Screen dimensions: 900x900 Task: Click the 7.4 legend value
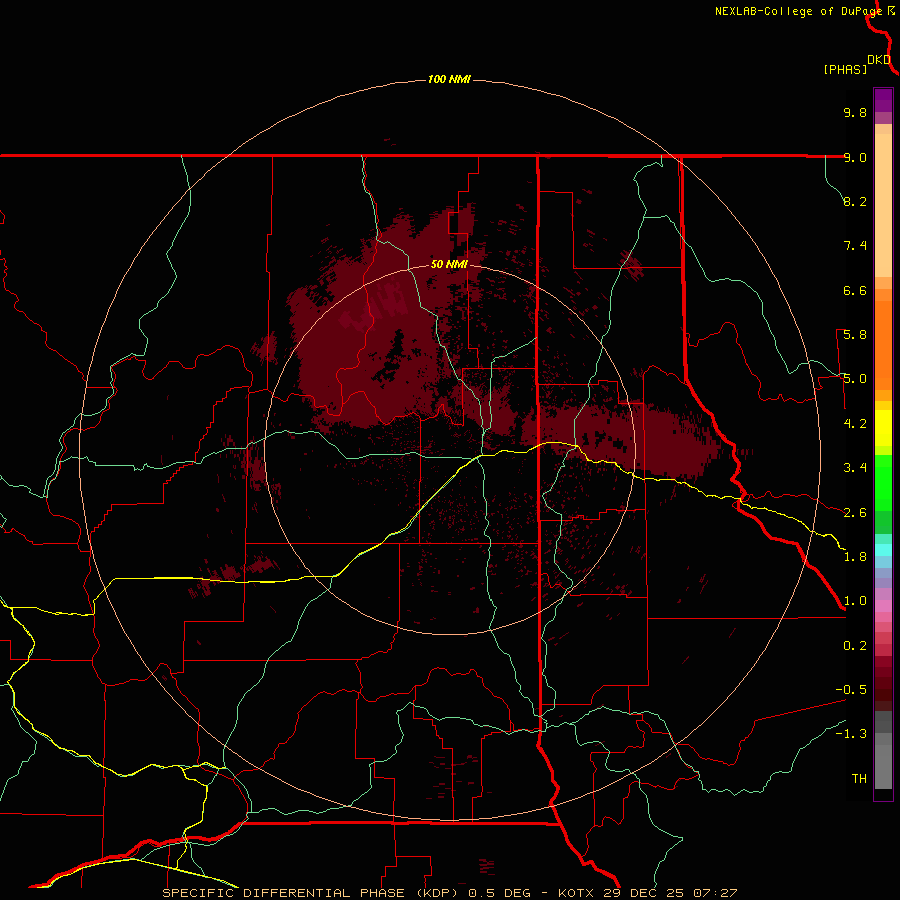click(855, 246)
